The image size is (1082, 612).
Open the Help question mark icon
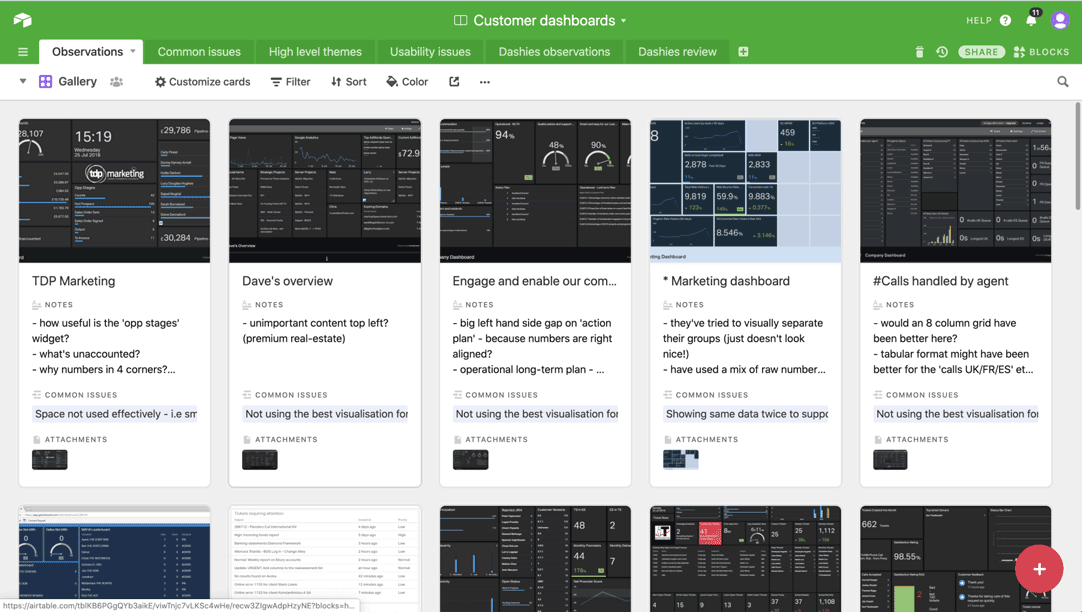[1005, 21]
